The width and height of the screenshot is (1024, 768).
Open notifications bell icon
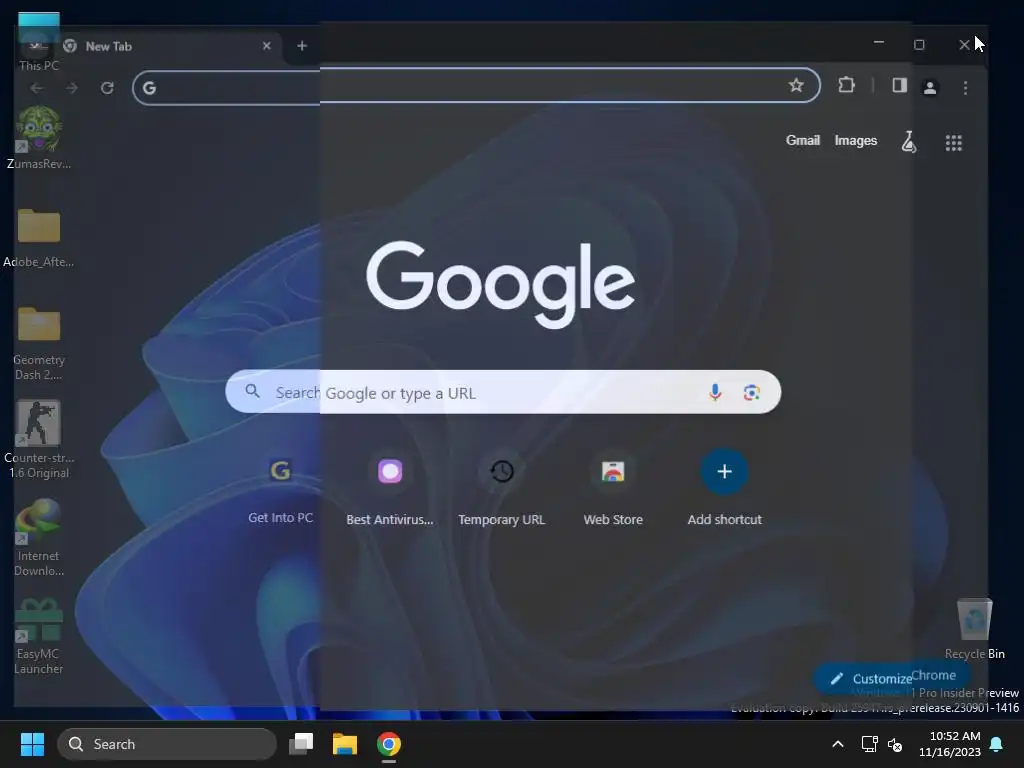[x=997, y=744]
